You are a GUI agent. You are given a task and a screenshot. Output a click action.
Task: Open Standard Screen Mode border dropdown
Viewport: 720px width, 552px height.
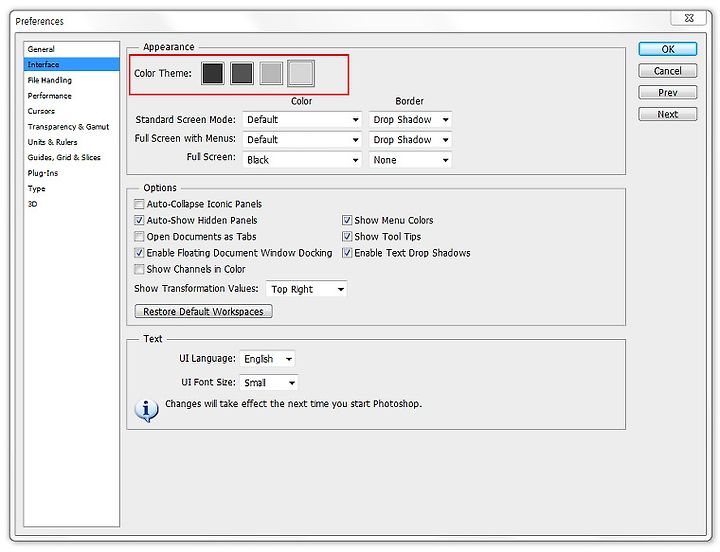(411, 120)
